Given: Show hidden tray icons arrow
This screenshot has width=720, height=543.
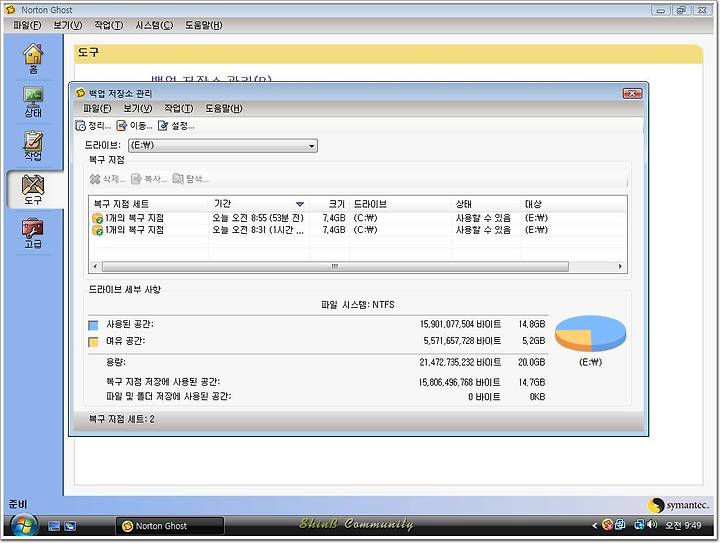Looking at the screenshot, I should [x=595, y=525].
